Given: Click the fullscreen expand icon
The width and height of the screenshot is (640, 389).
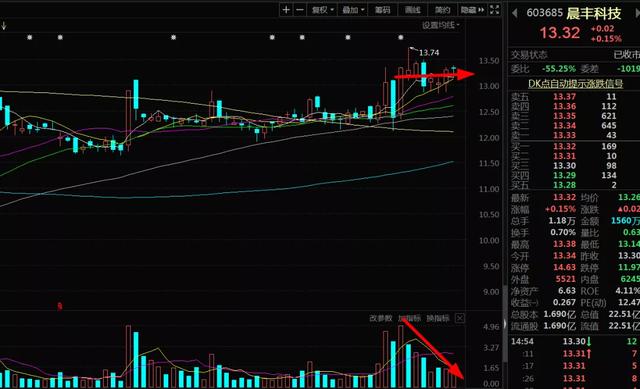Looking at the screenshot, I should (x=494, y=10).
